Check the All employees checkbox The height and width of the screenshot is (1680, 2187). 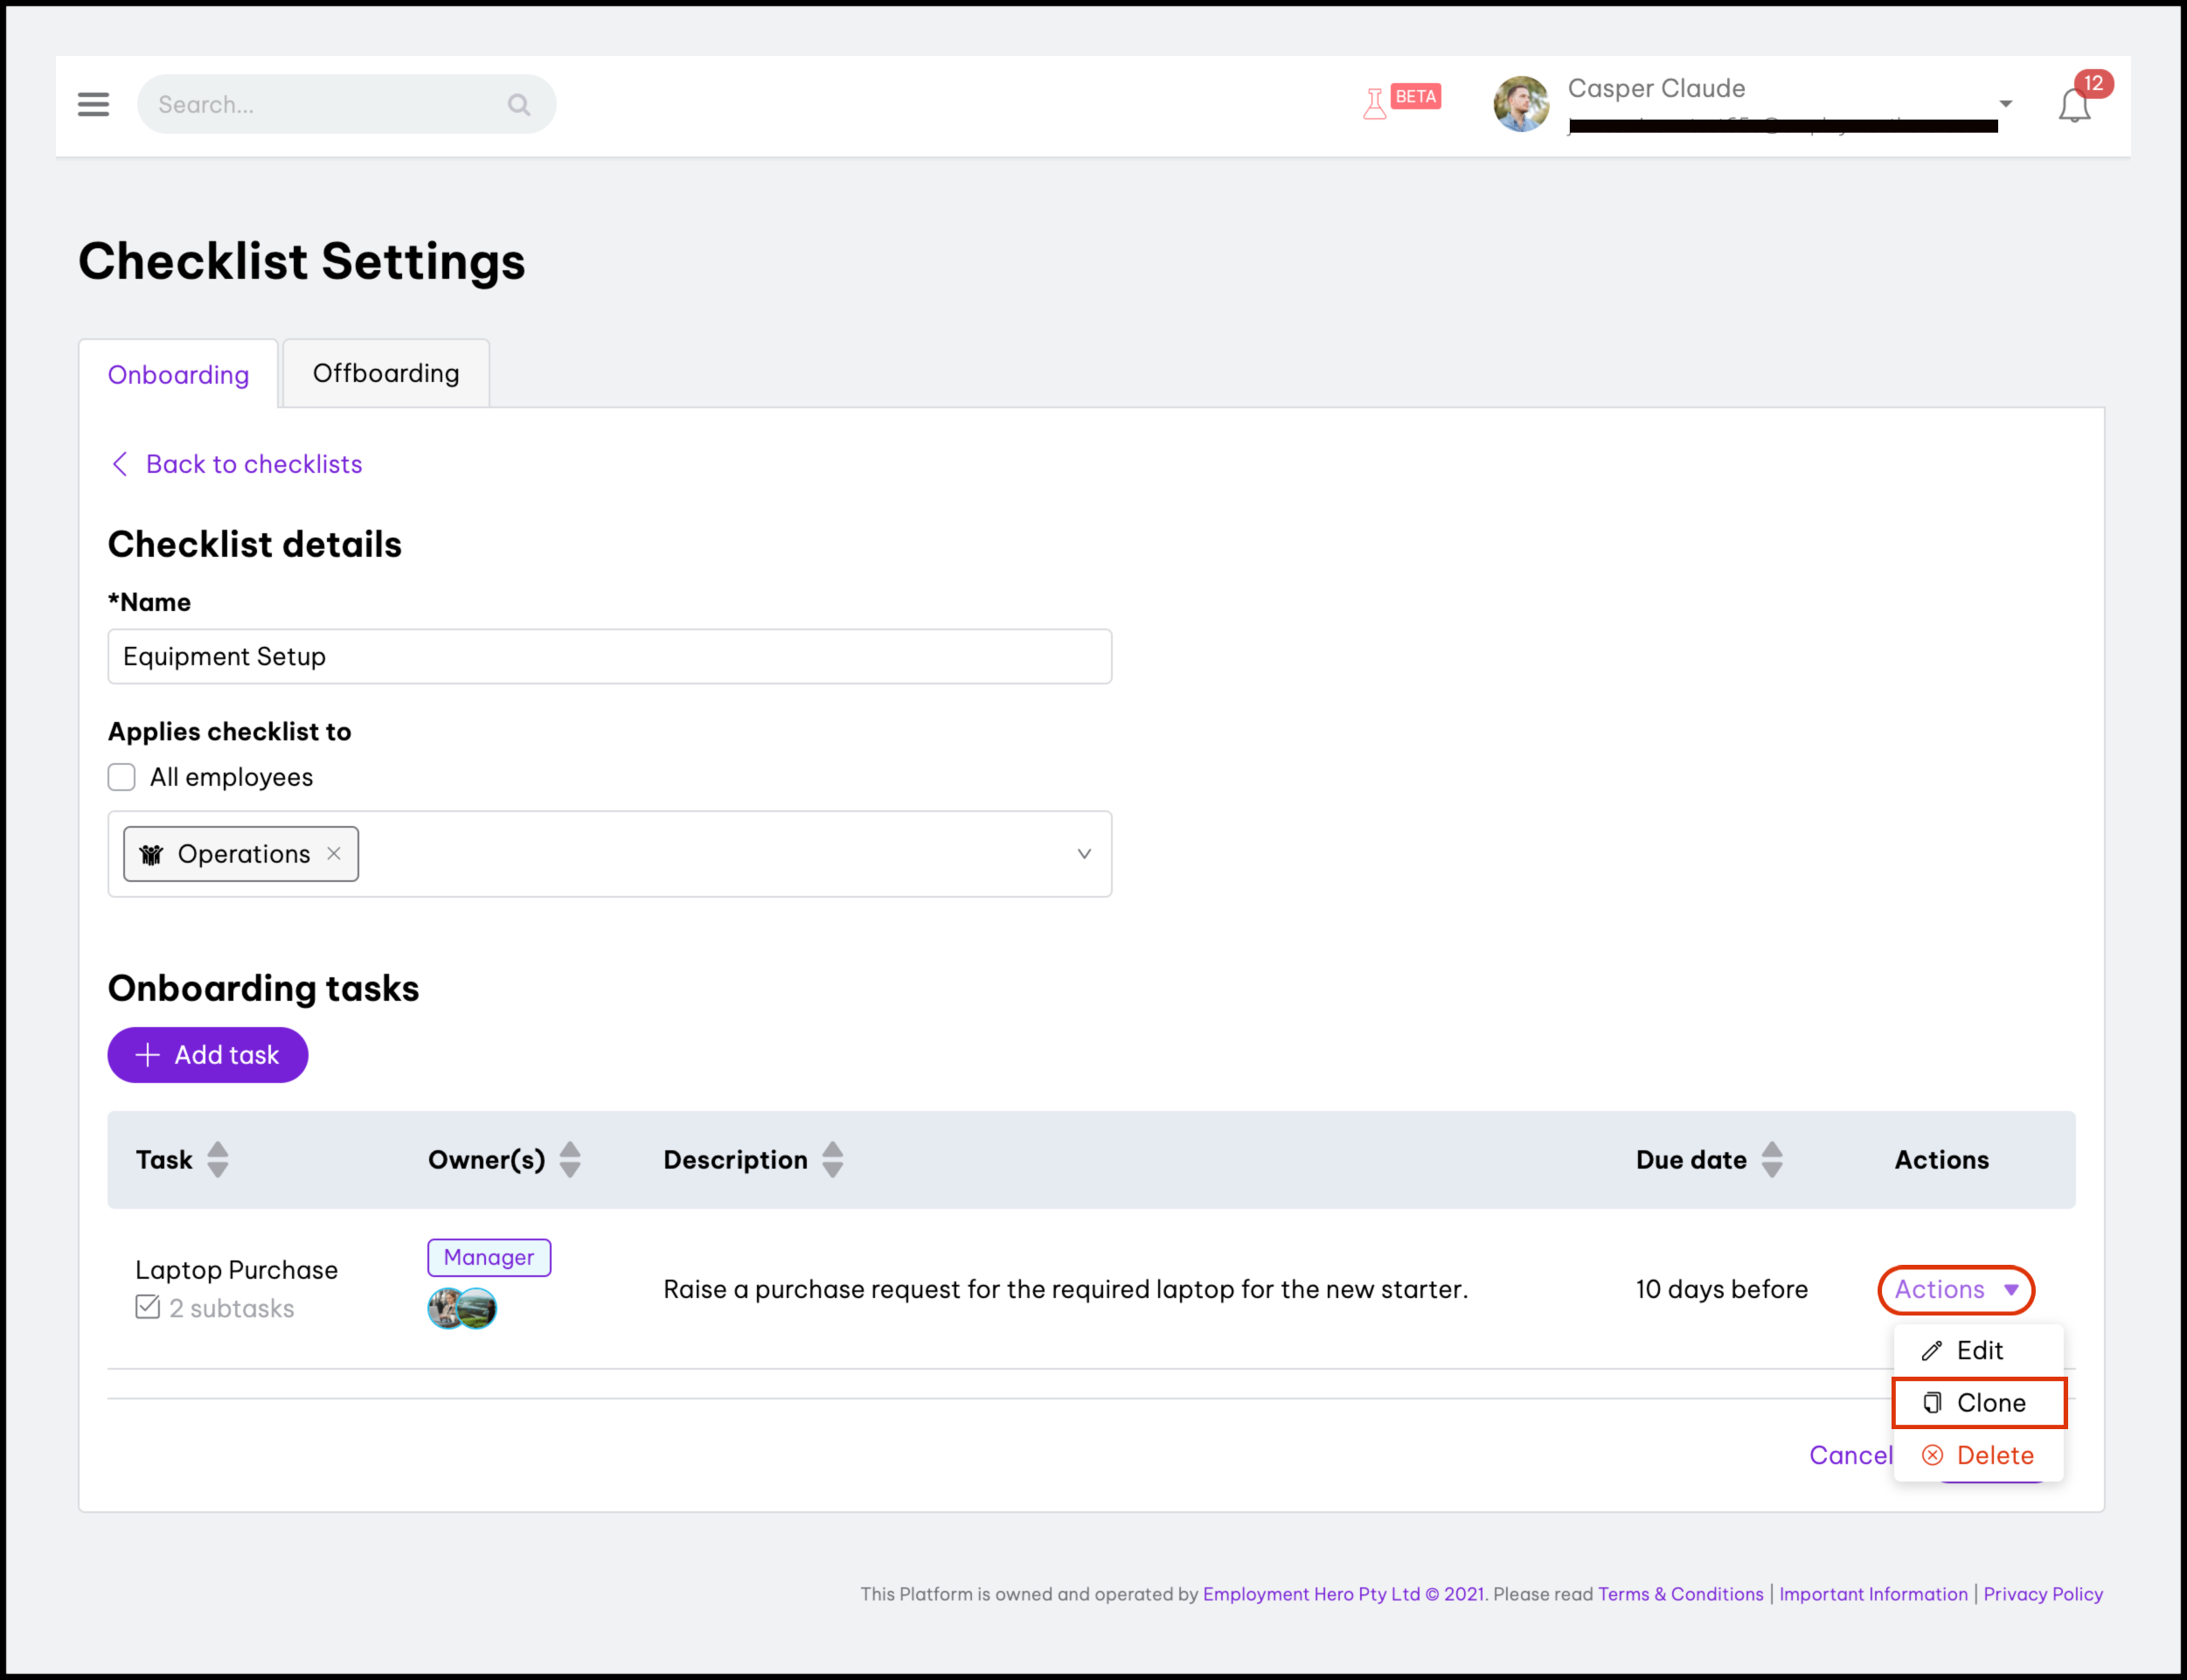pyautogui.click(x=122, y=777)
